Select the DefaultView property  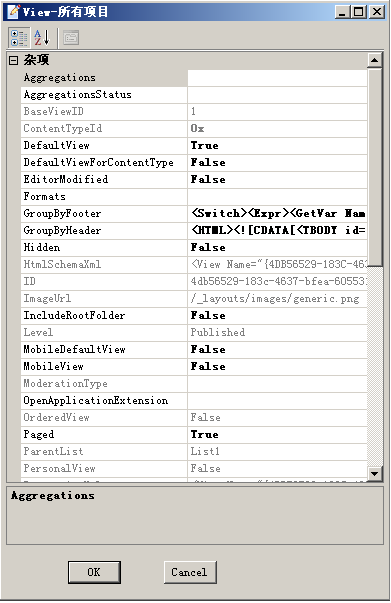click(x=104, y=145)
